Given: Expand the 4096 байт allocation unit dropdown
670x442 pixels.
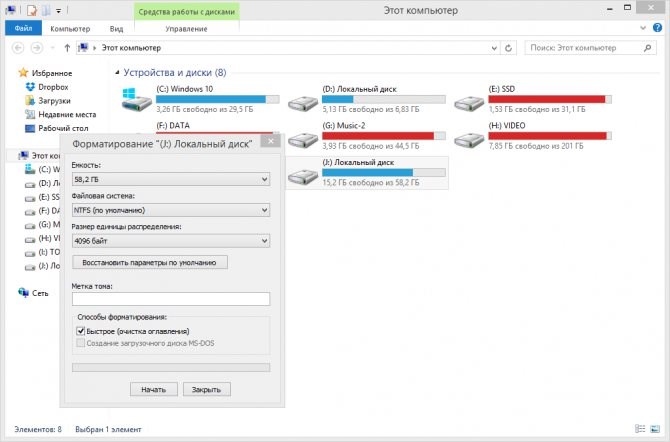Looking at the screenshot, I should pos(171,241).
